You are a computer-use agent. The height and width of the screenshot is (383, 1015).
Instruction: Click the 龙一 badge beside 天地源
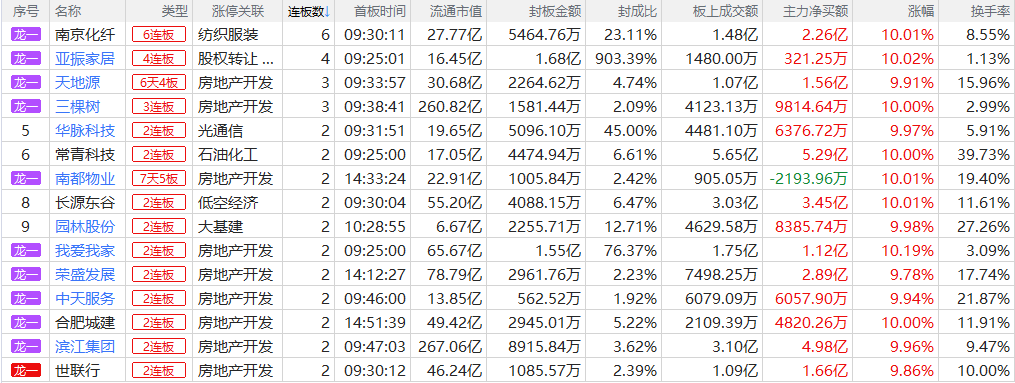[26, 82]
